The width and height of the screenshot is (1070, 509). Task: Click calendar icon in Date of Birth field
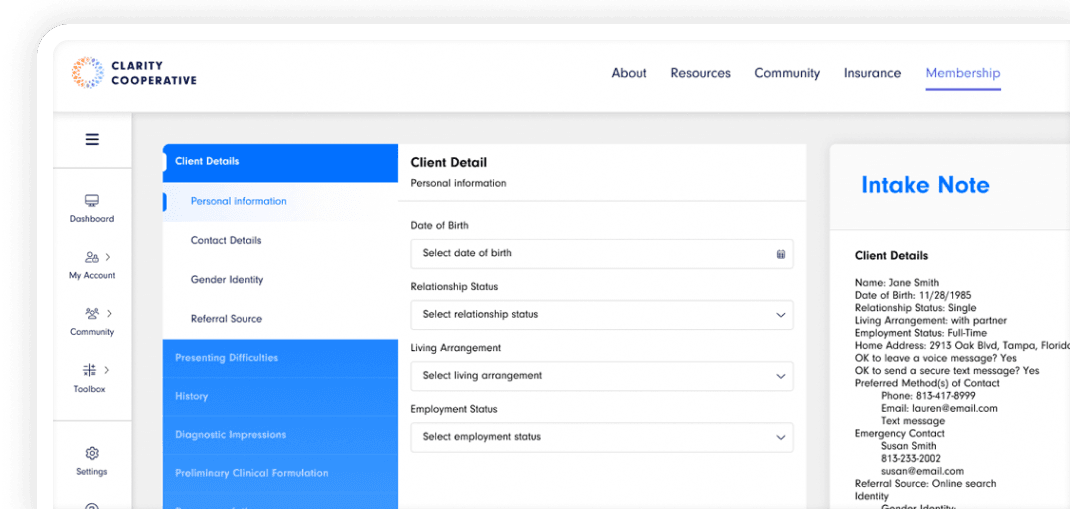click(x=781, y=254)
